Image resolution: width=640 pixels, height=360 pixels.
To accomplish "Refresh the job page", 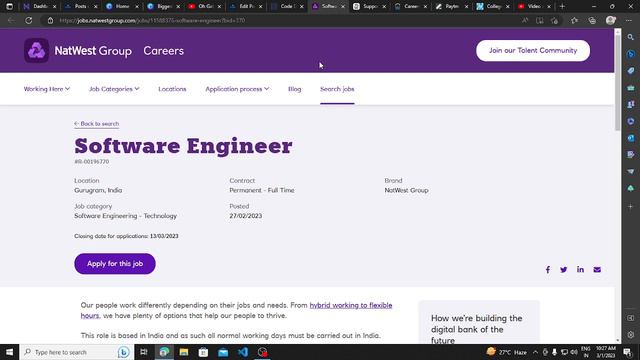I will coord(29,20).
